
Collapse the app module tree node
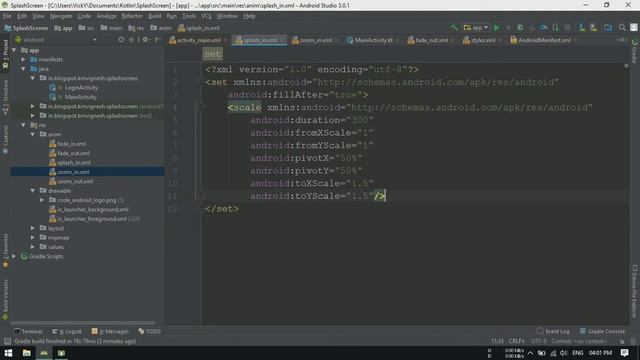15,50
